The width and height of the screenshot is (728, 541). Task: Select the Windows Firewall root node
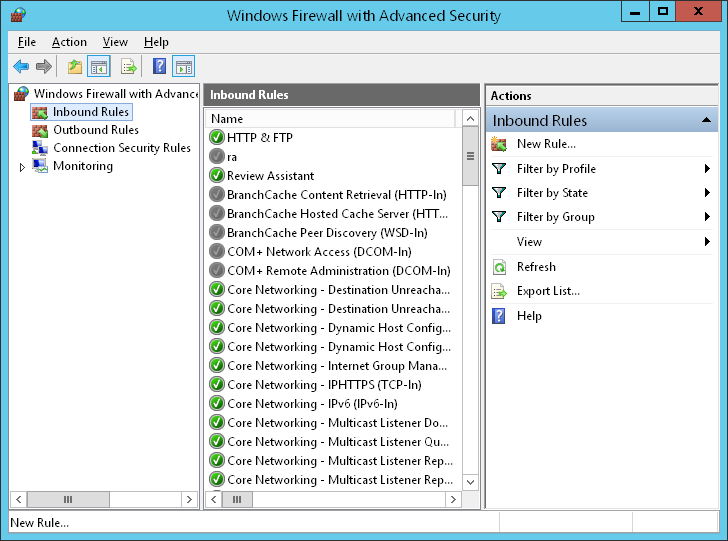pyautogui.click(x=116, y=93)
